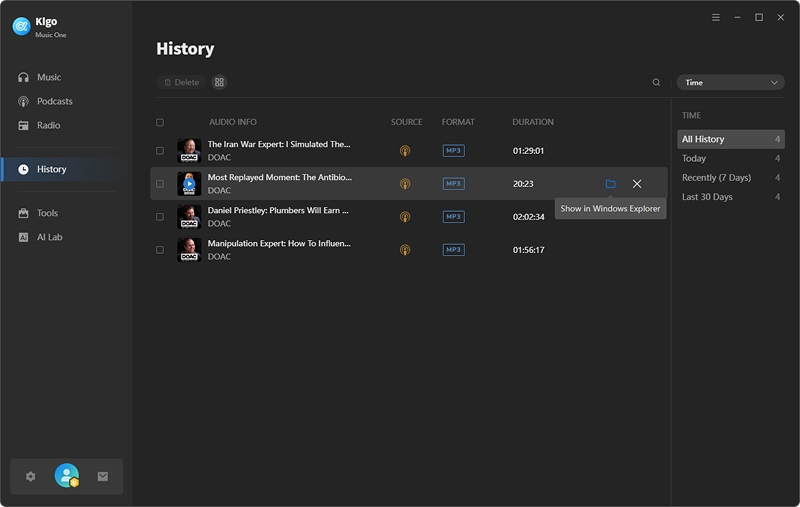Expand the Time sort dropdown
Screen dimensions: 800x507
pos(731,82)
